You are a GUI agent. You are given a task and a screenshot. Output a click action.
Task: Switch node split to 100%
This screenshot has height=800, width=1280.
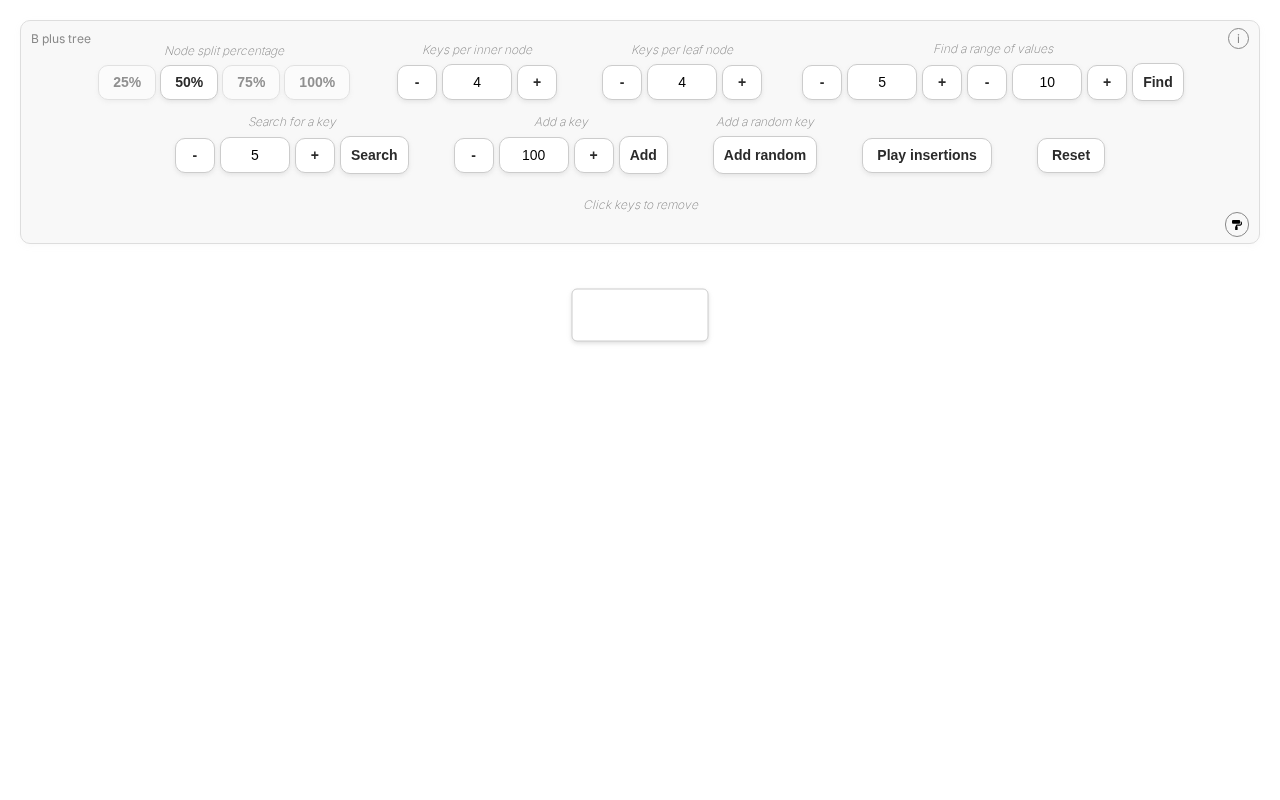click(317, 82)
